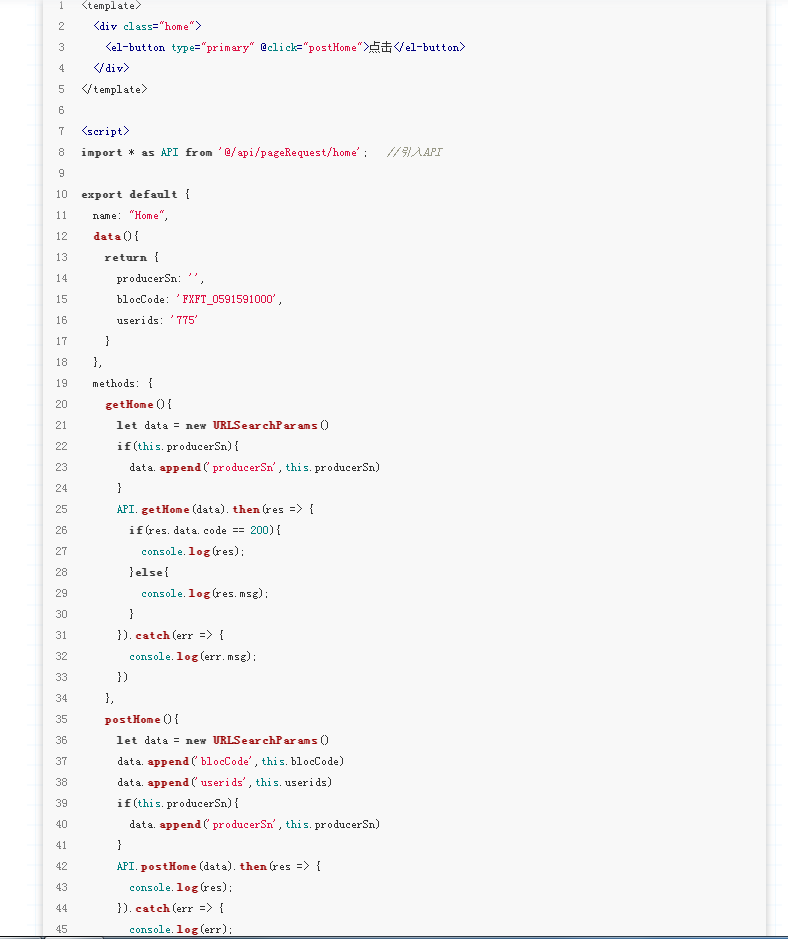
Task: Click the data() function name
Action: tap(107, 236)
